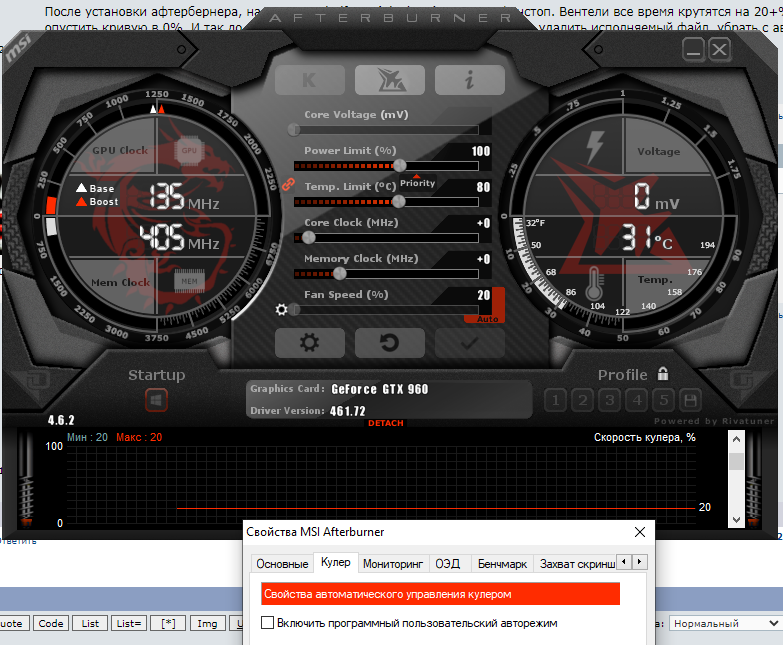Click the GeForce GTX 960 card name
This screenshot has width=783, height=645.
[380, 389]
